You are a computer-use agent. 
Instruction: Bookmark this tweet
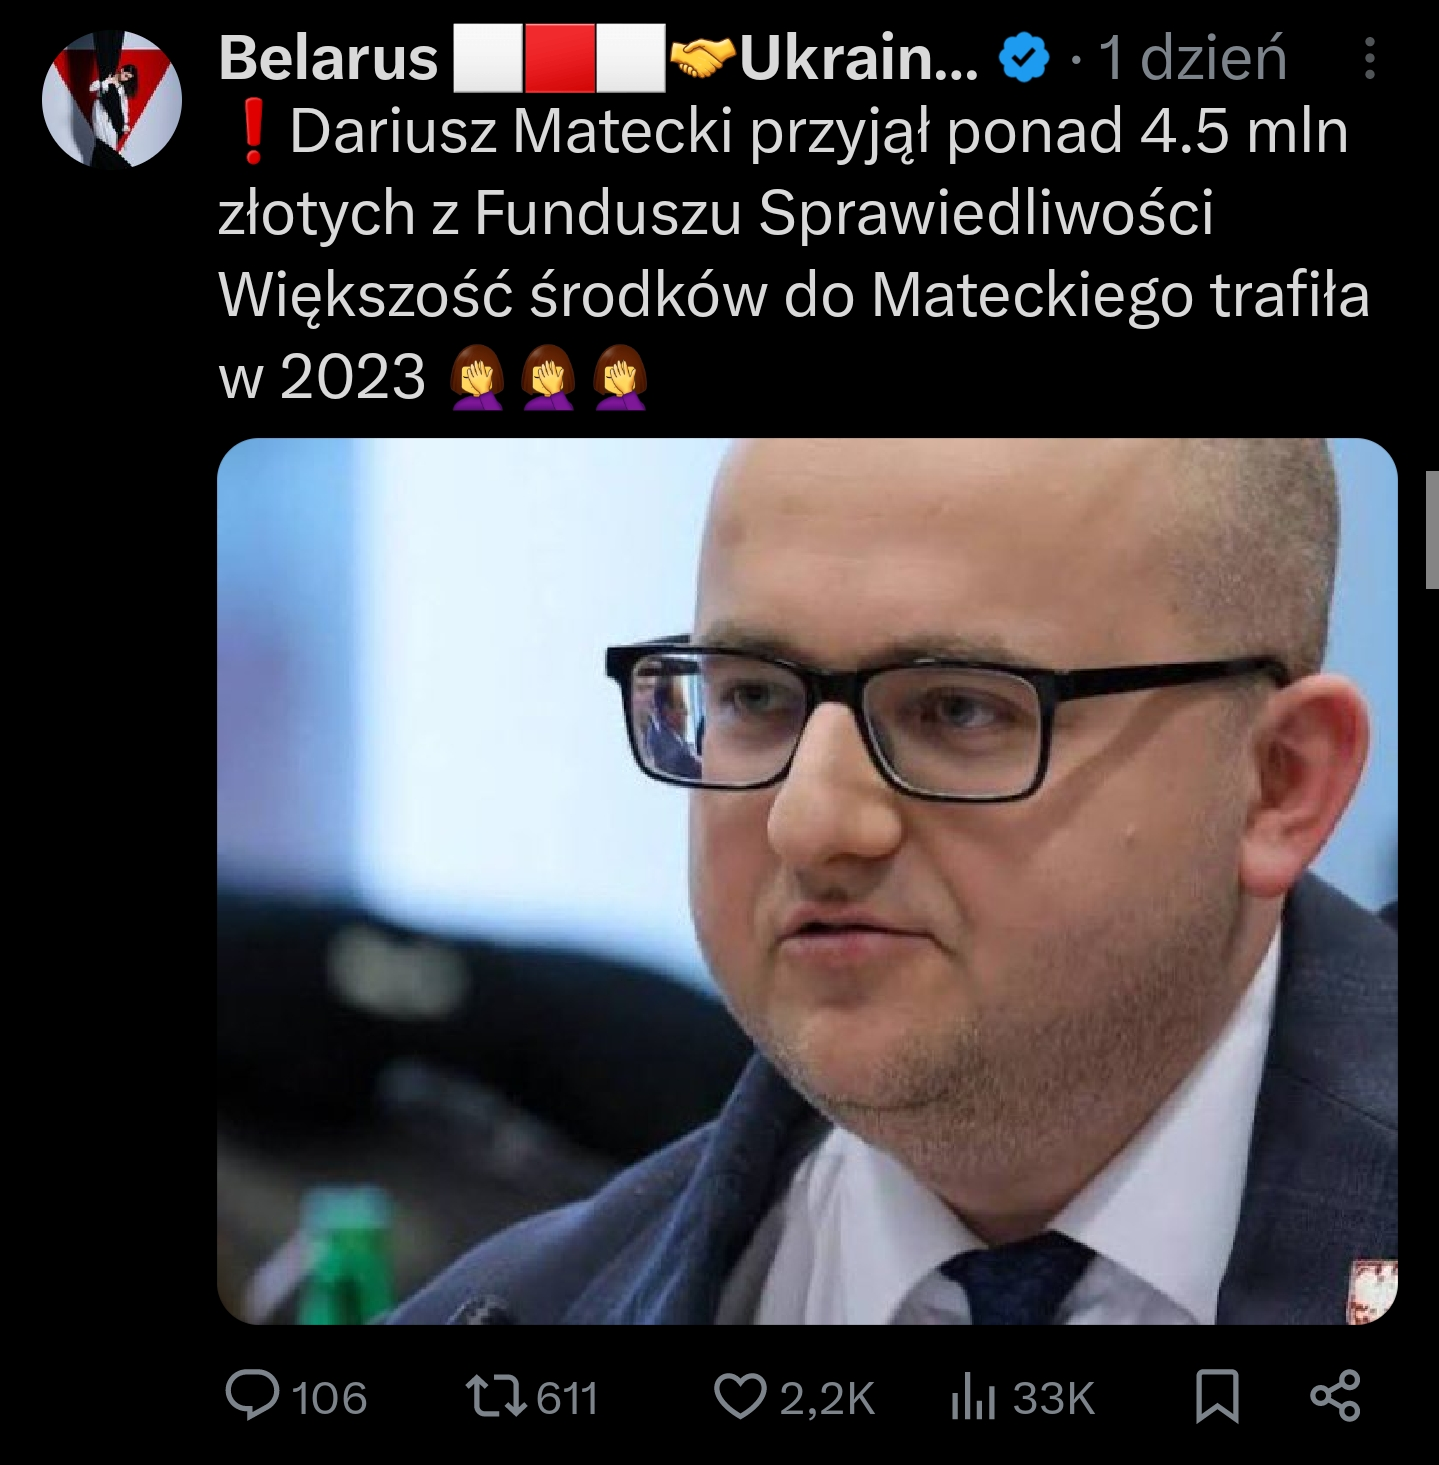pyautogui.click(x=1217, y=1397)
